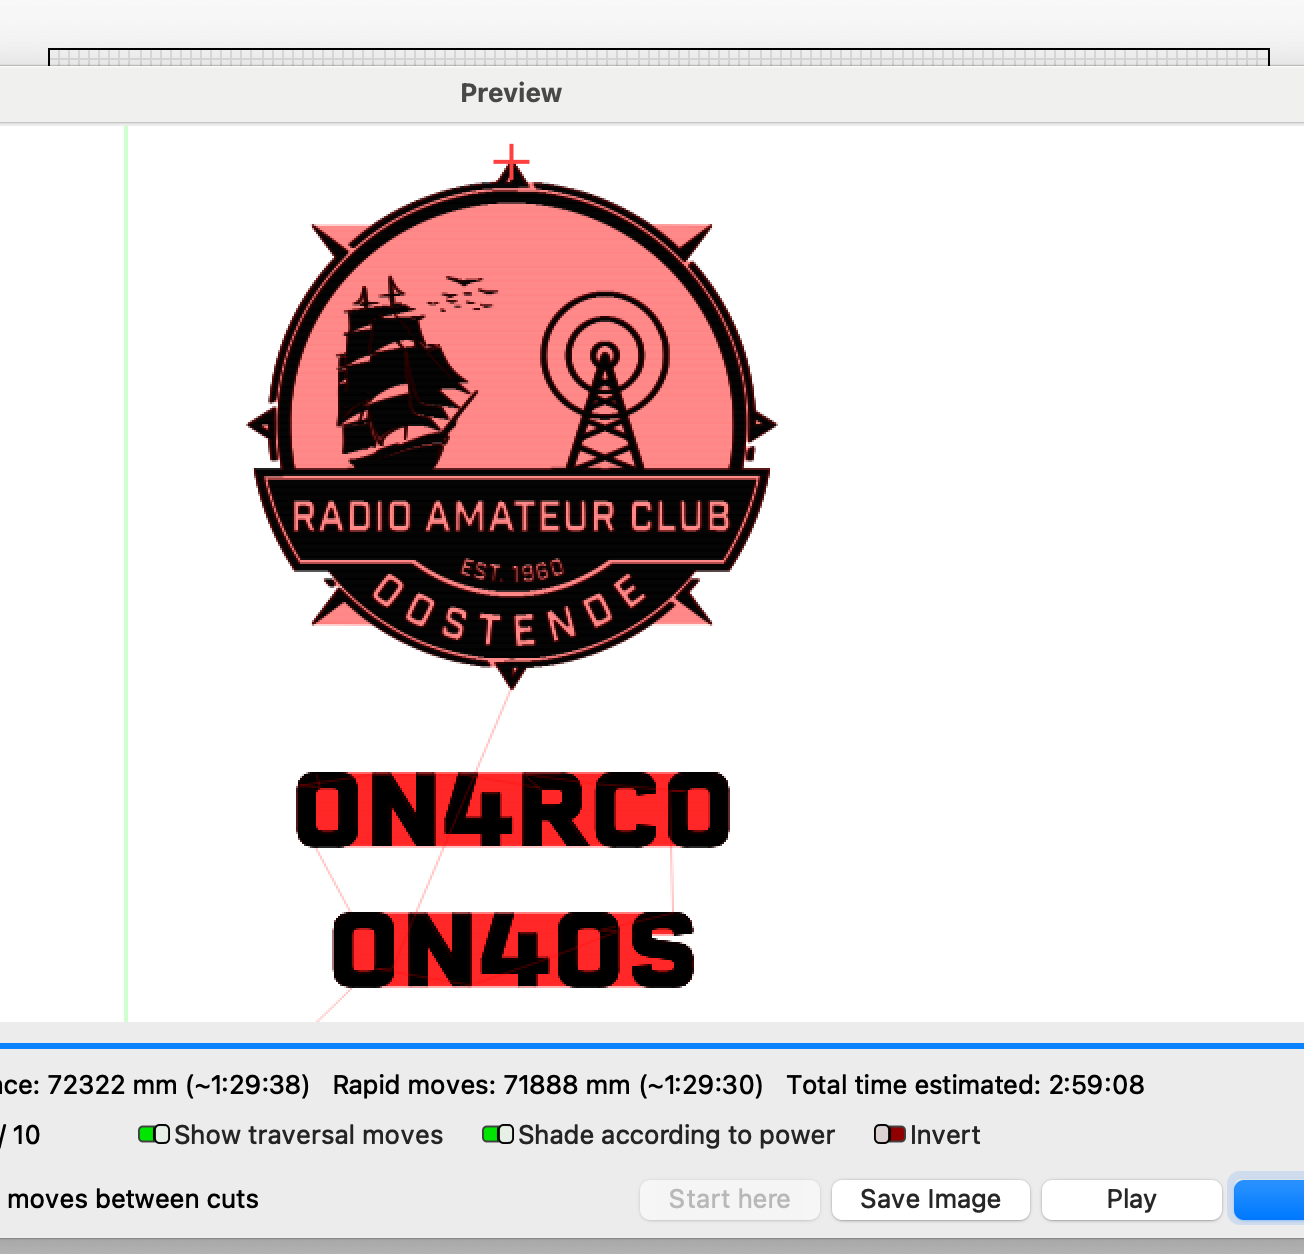1304x1254 pixels.
Task: Toggle Shade according to power switch
Action: 498,1135
